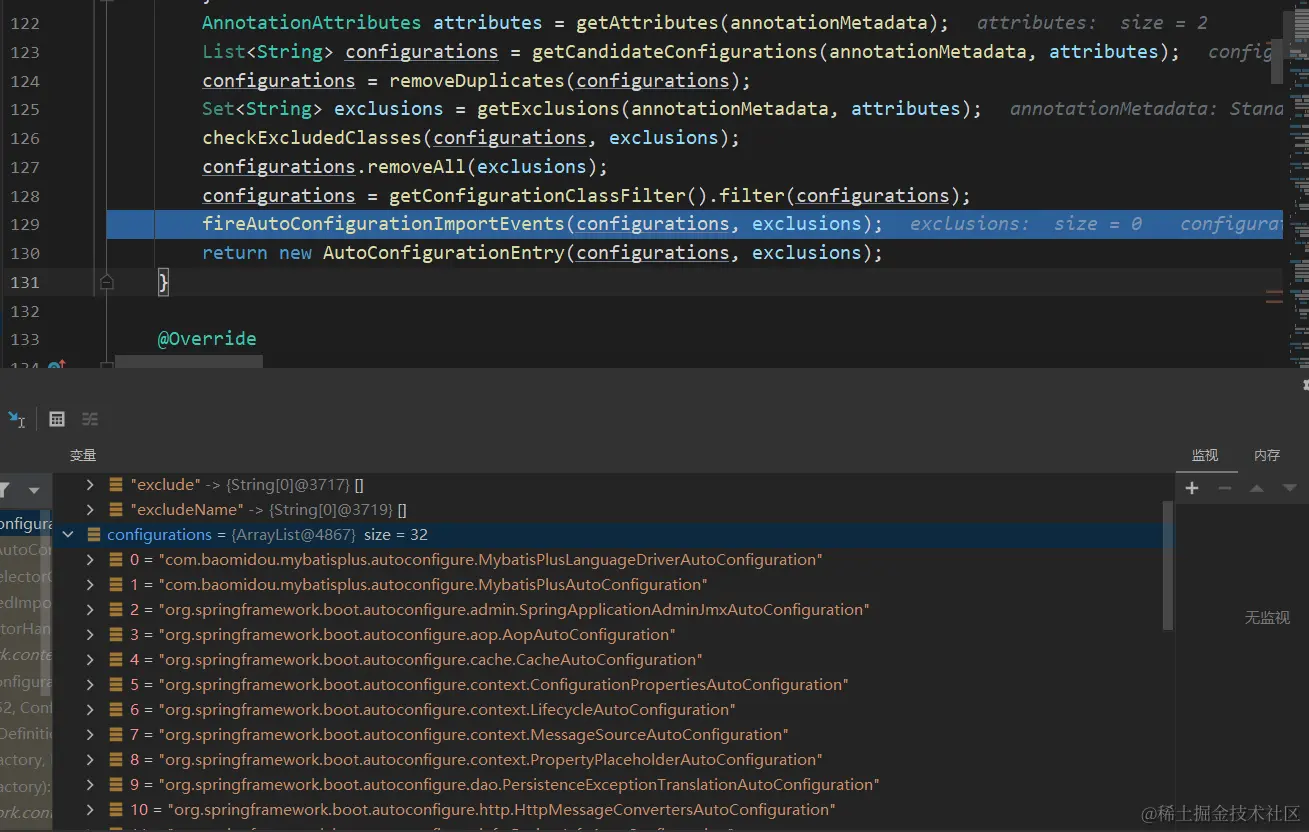Click the getCandidateConfigurations method call
This screenshot has height=832, width=1309.
coord(675,52)
